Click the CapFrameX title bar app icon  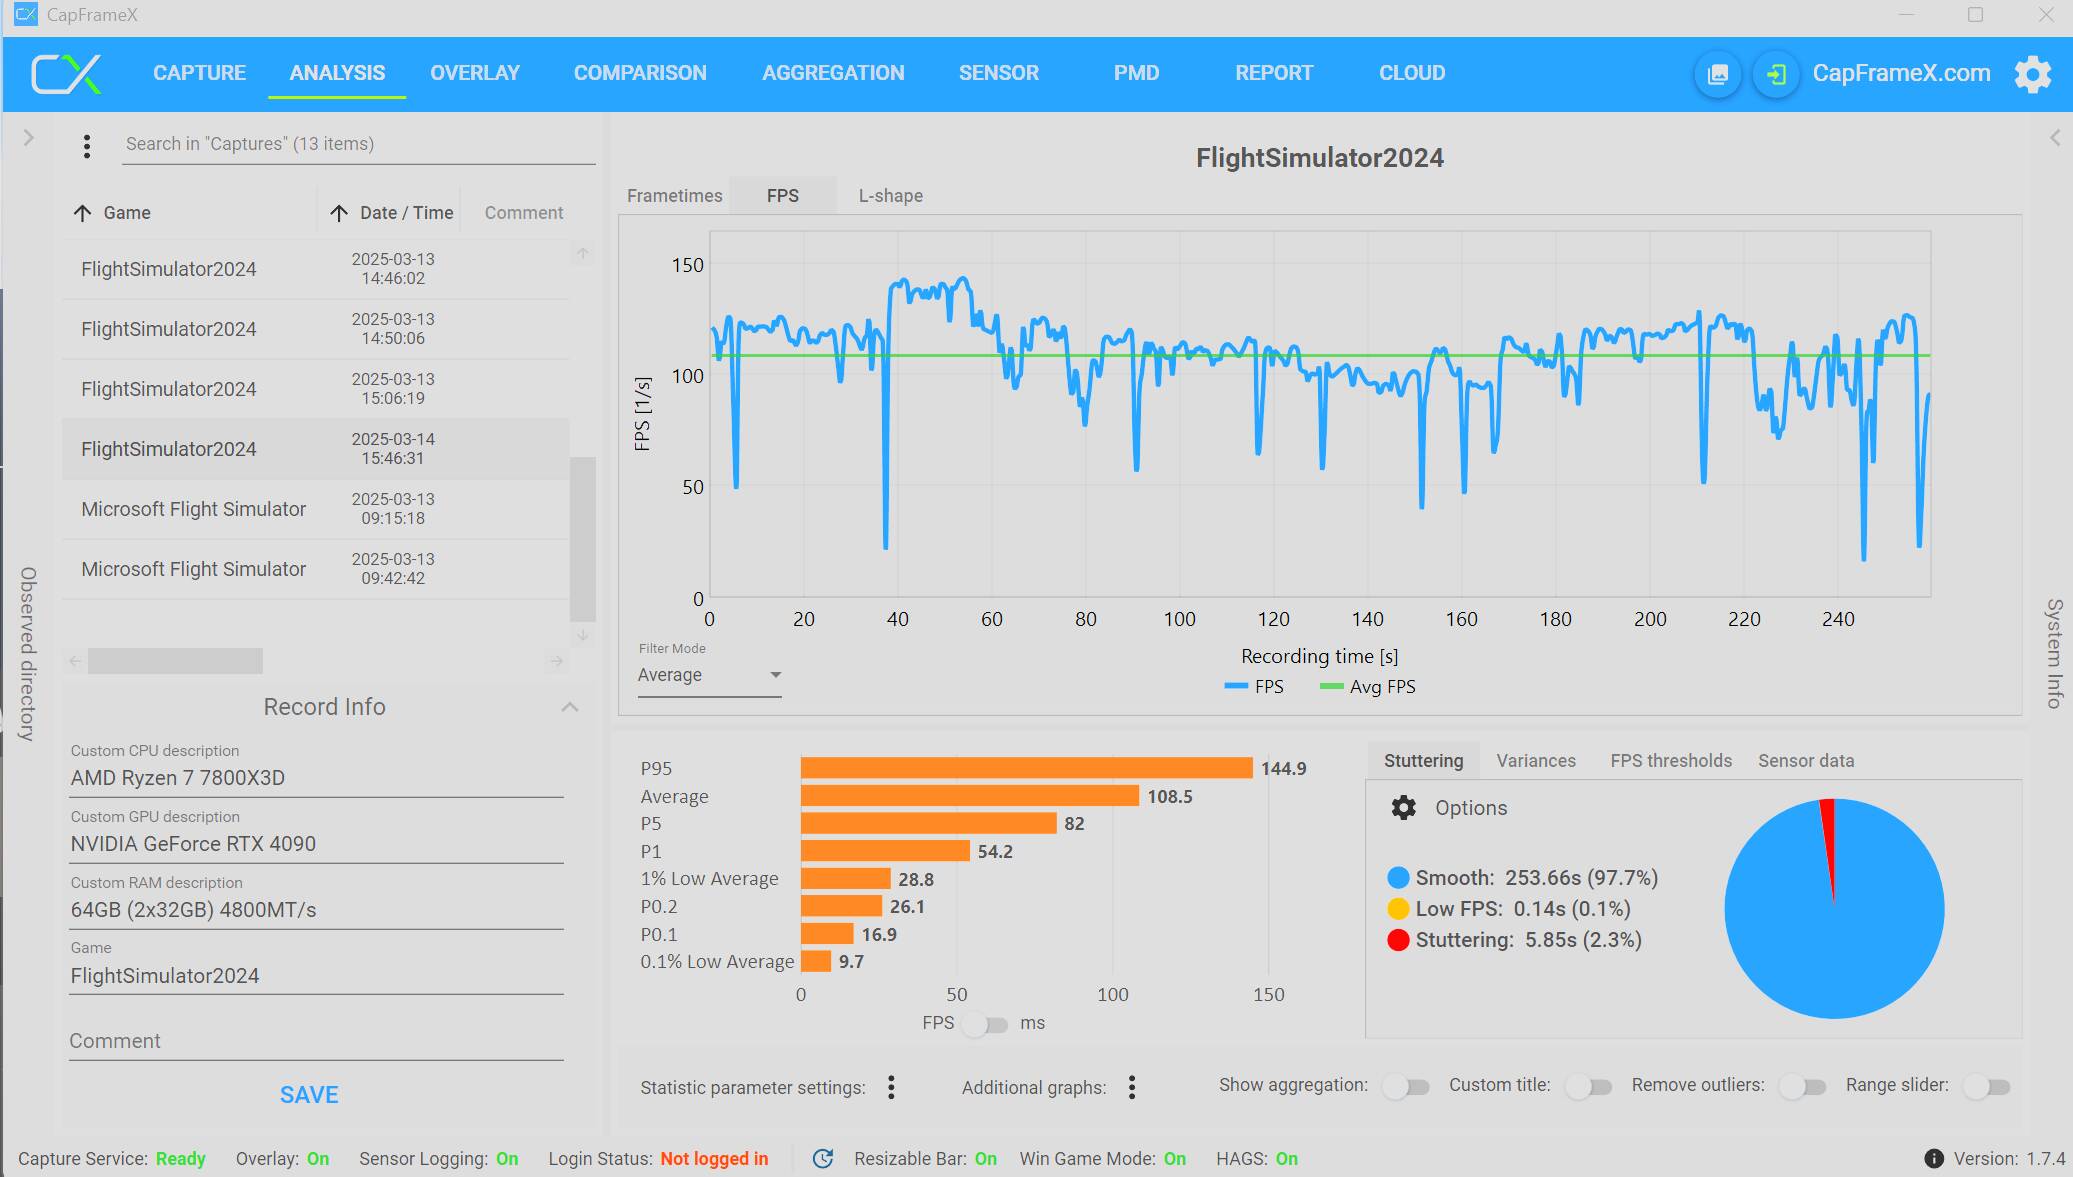tap(25, 15)
